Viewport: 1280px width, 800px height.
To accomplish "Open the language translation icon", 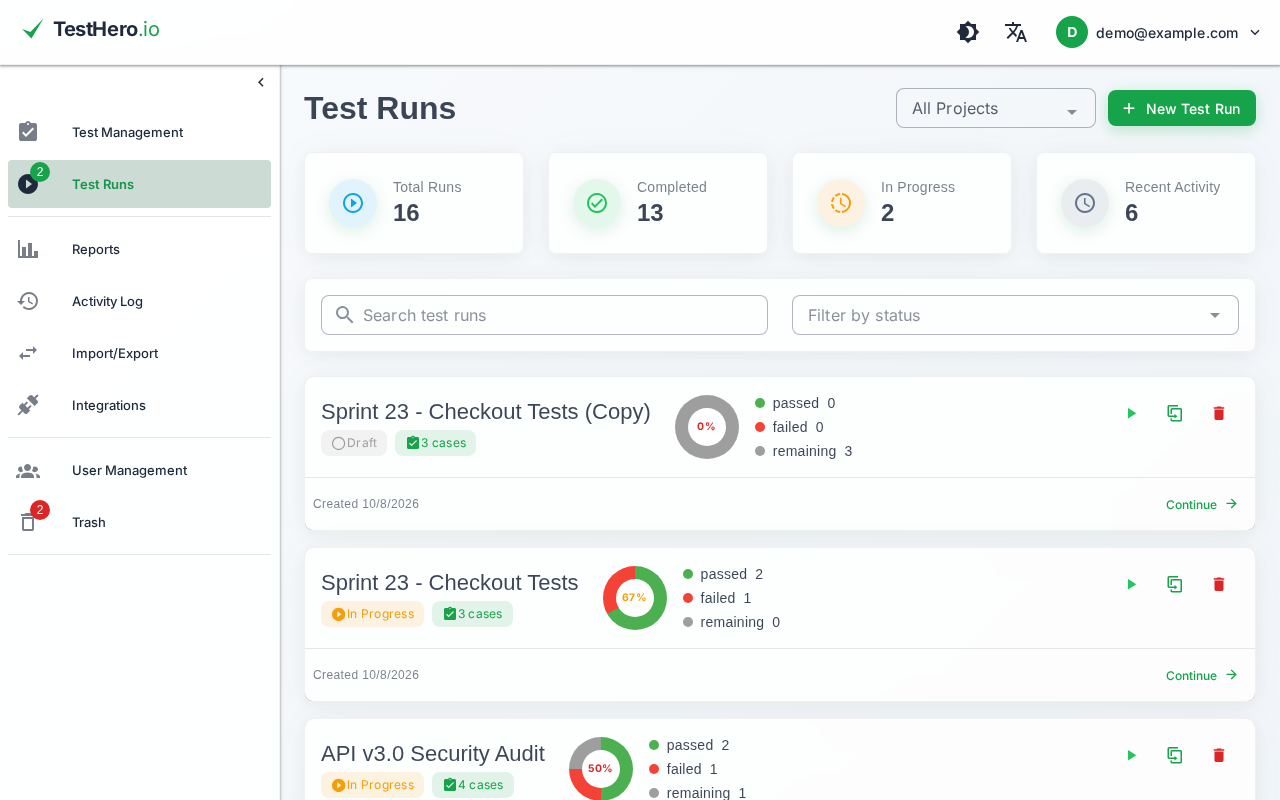I will 1016,32.
